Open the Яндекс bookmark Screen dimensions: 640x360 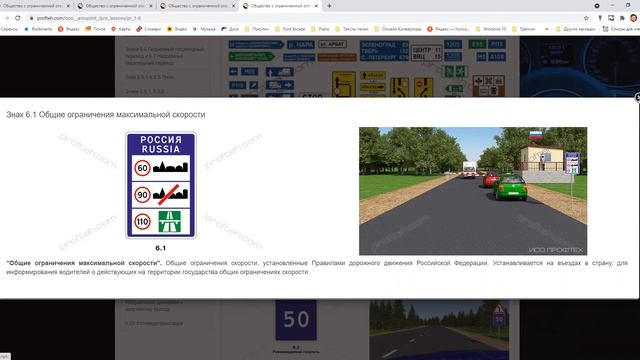(69, 29)
